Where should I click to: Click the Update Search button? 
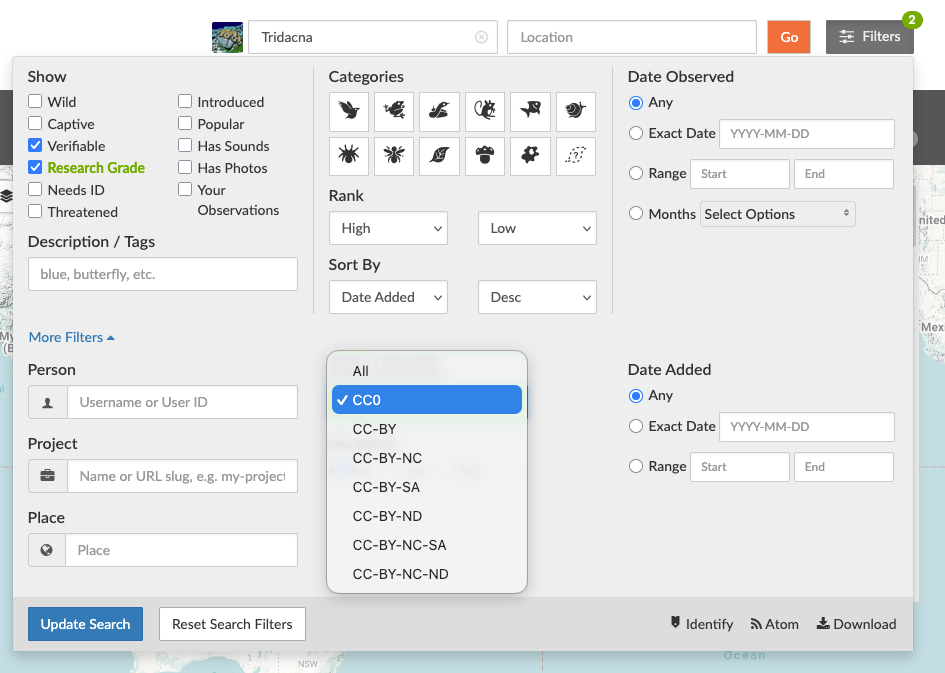click(x=85, y=624)
